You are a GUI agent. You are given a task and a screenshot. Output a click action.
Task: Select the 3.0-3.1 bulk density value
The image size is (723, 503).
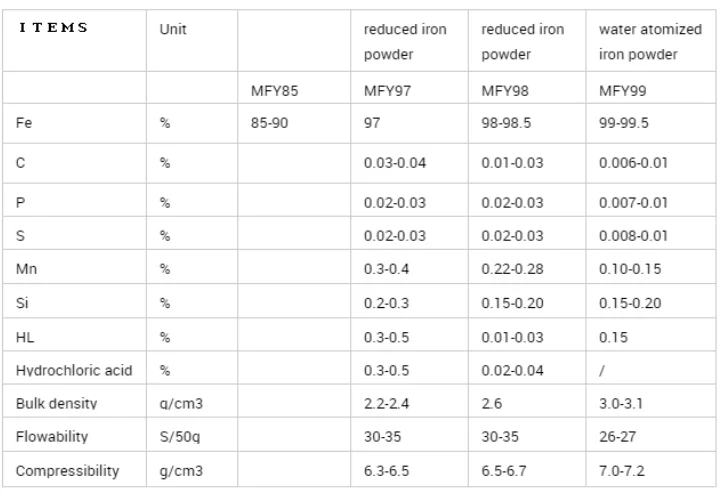pyautogui.click(x=620, y=404)
